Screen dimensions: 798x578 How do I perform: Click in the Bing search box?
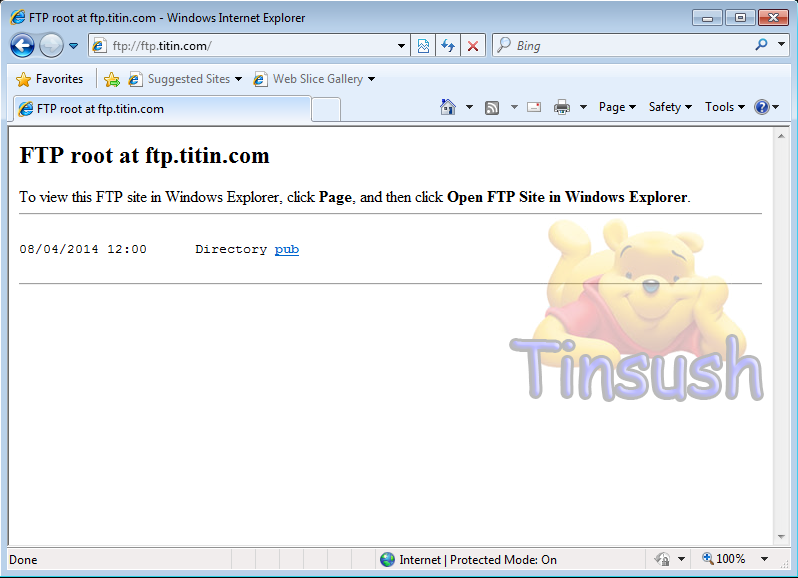623,46
